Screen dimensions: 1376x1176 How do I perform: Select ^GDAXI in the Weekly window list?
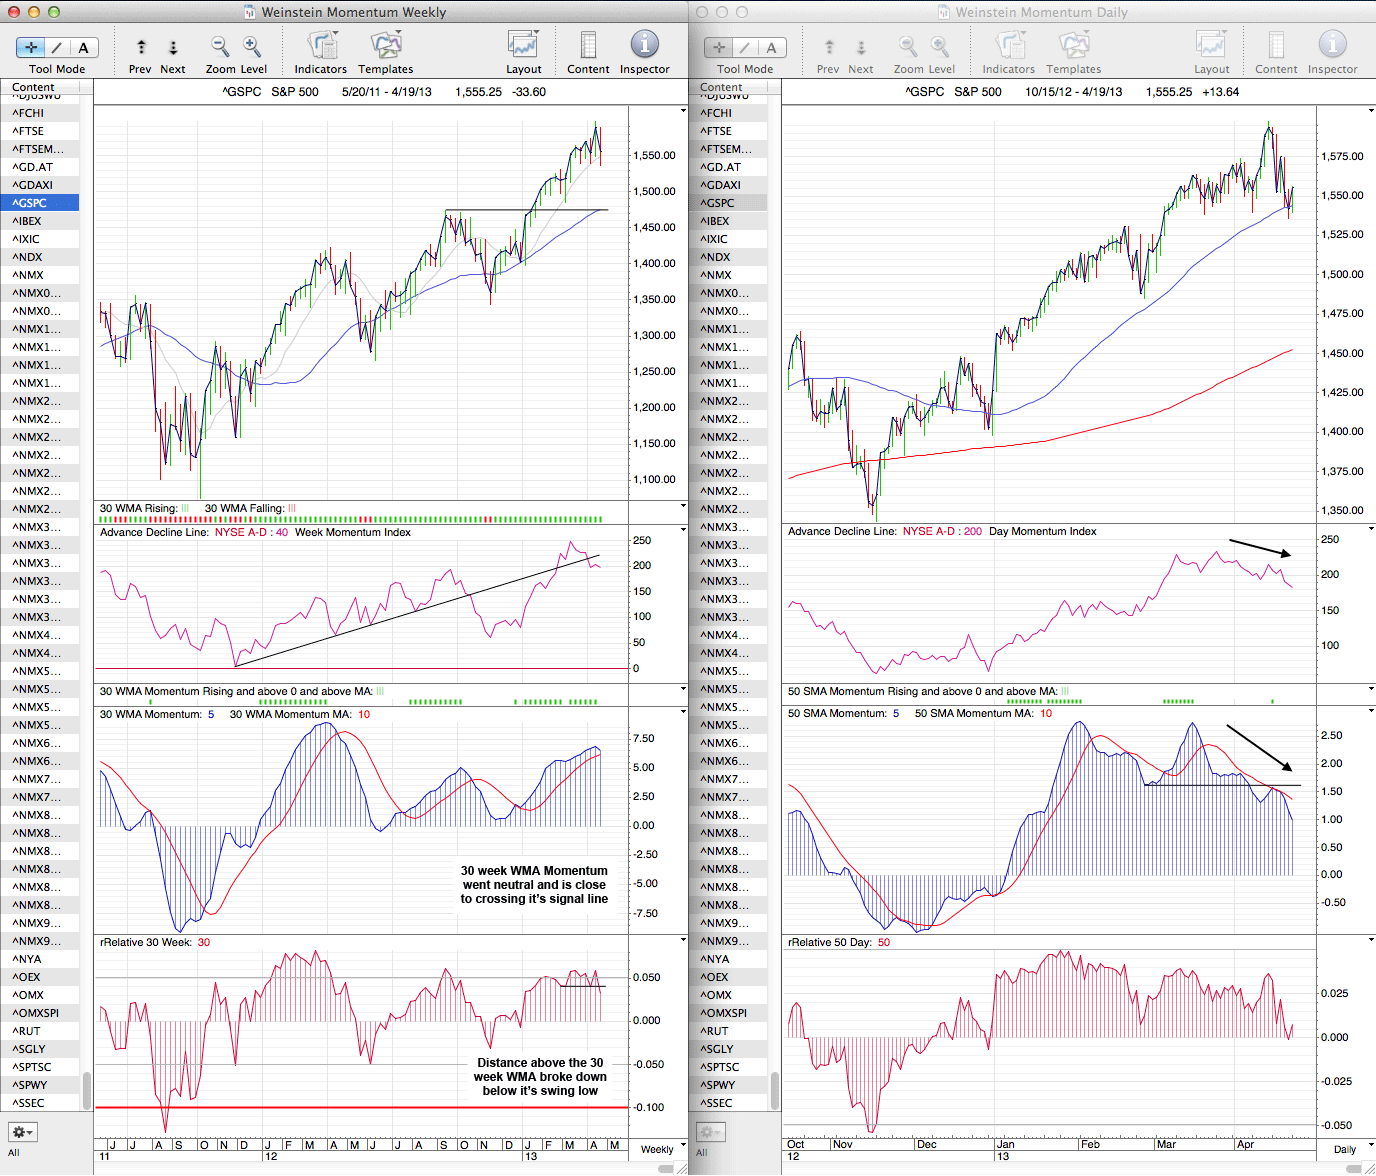click(x=40, y=185)
